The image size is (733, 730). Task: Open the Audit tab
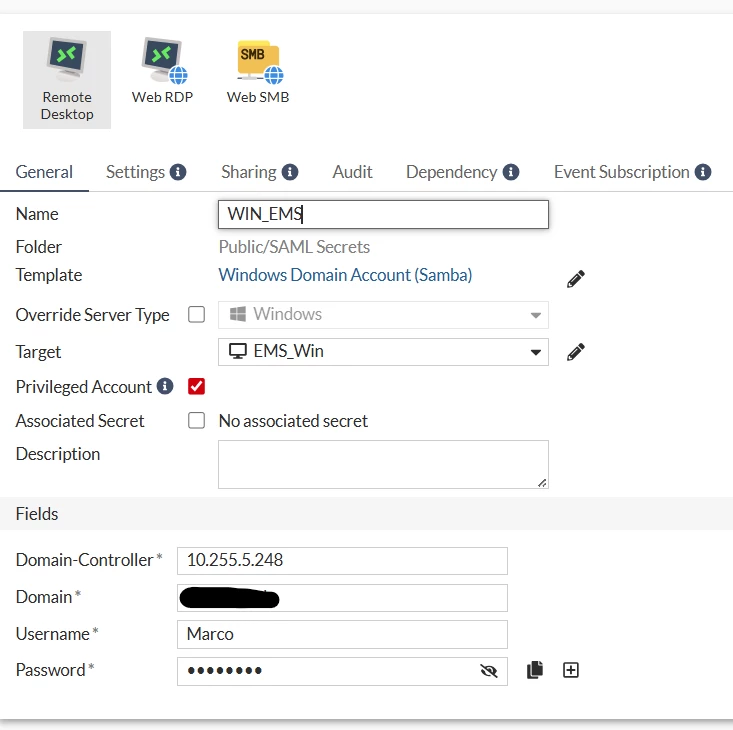(352, 172)
